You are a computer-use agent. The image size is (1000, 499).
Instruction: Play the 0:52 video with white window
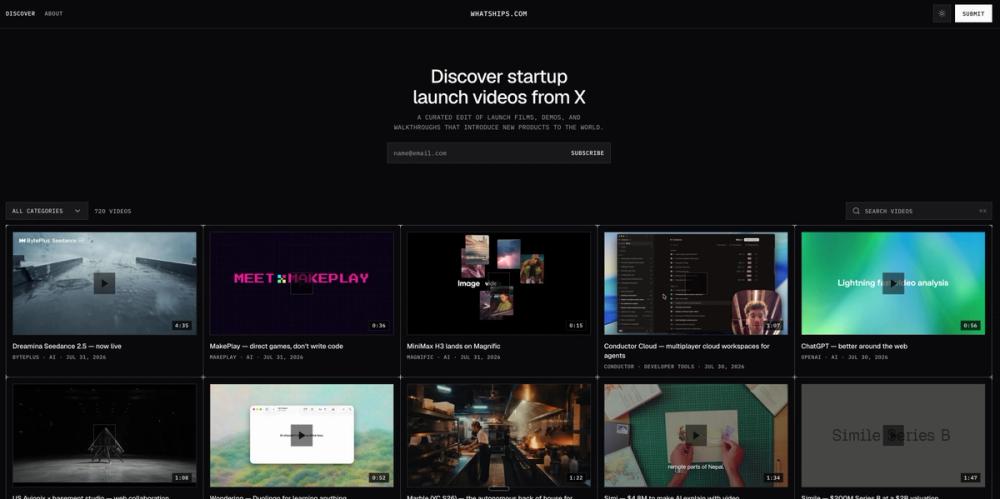click(302, 435)
